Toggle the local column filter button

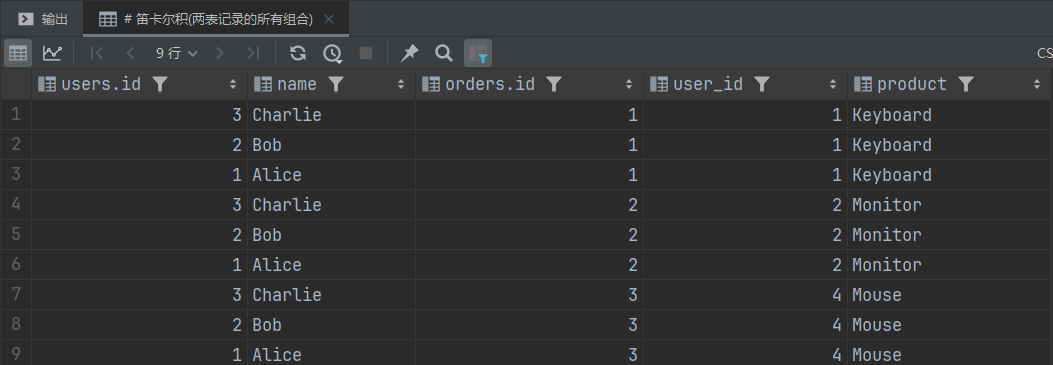point(478,53)
